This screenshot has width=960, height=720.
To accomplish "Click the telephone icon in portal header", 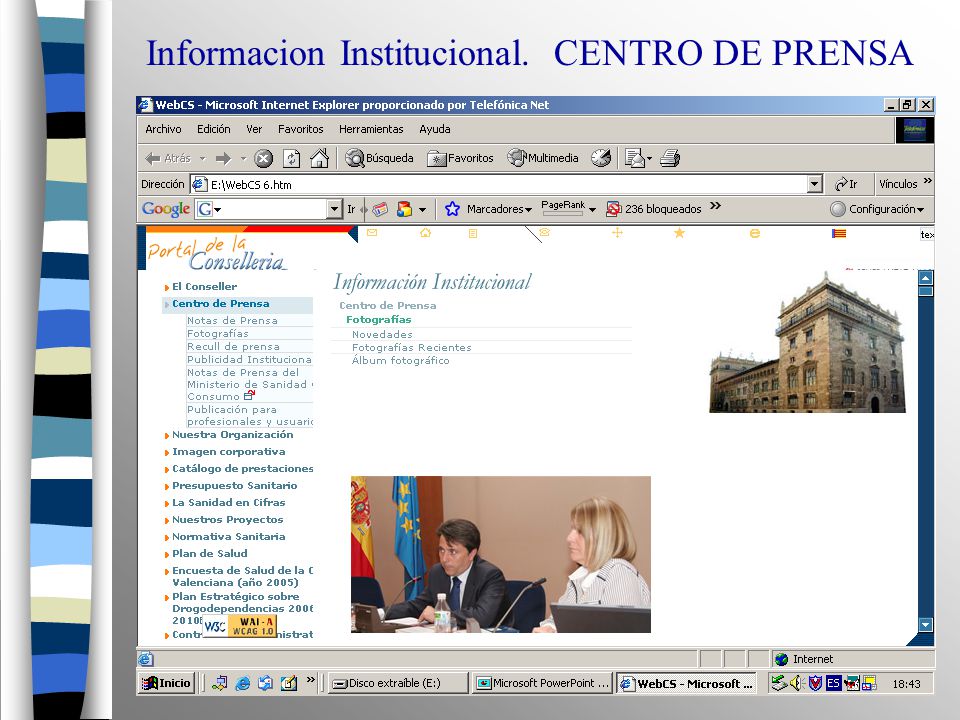I will pos(544,233).
